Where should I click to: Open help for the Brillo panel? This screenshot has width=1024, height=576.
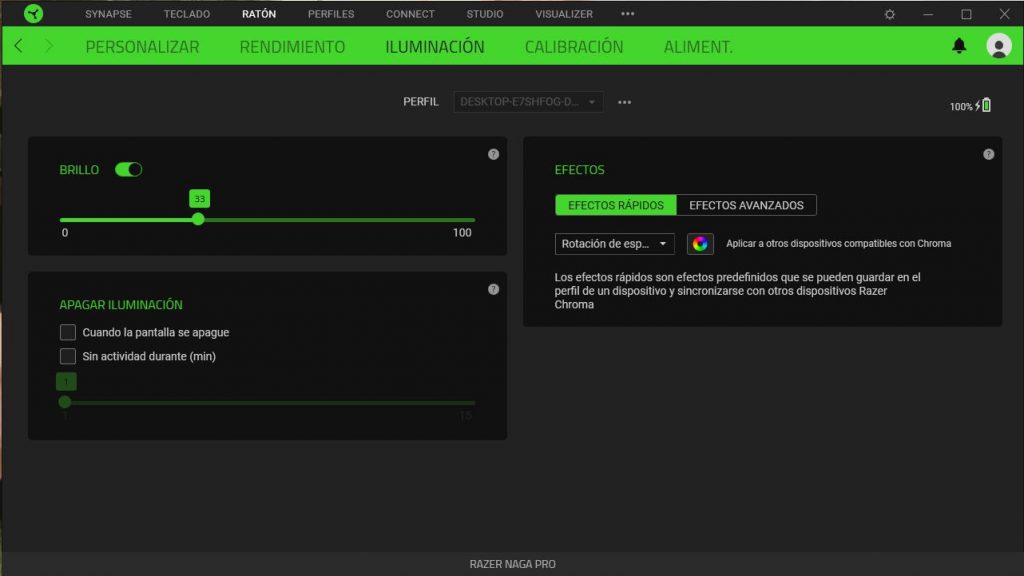pyautogui.click(x=493, y=154)
